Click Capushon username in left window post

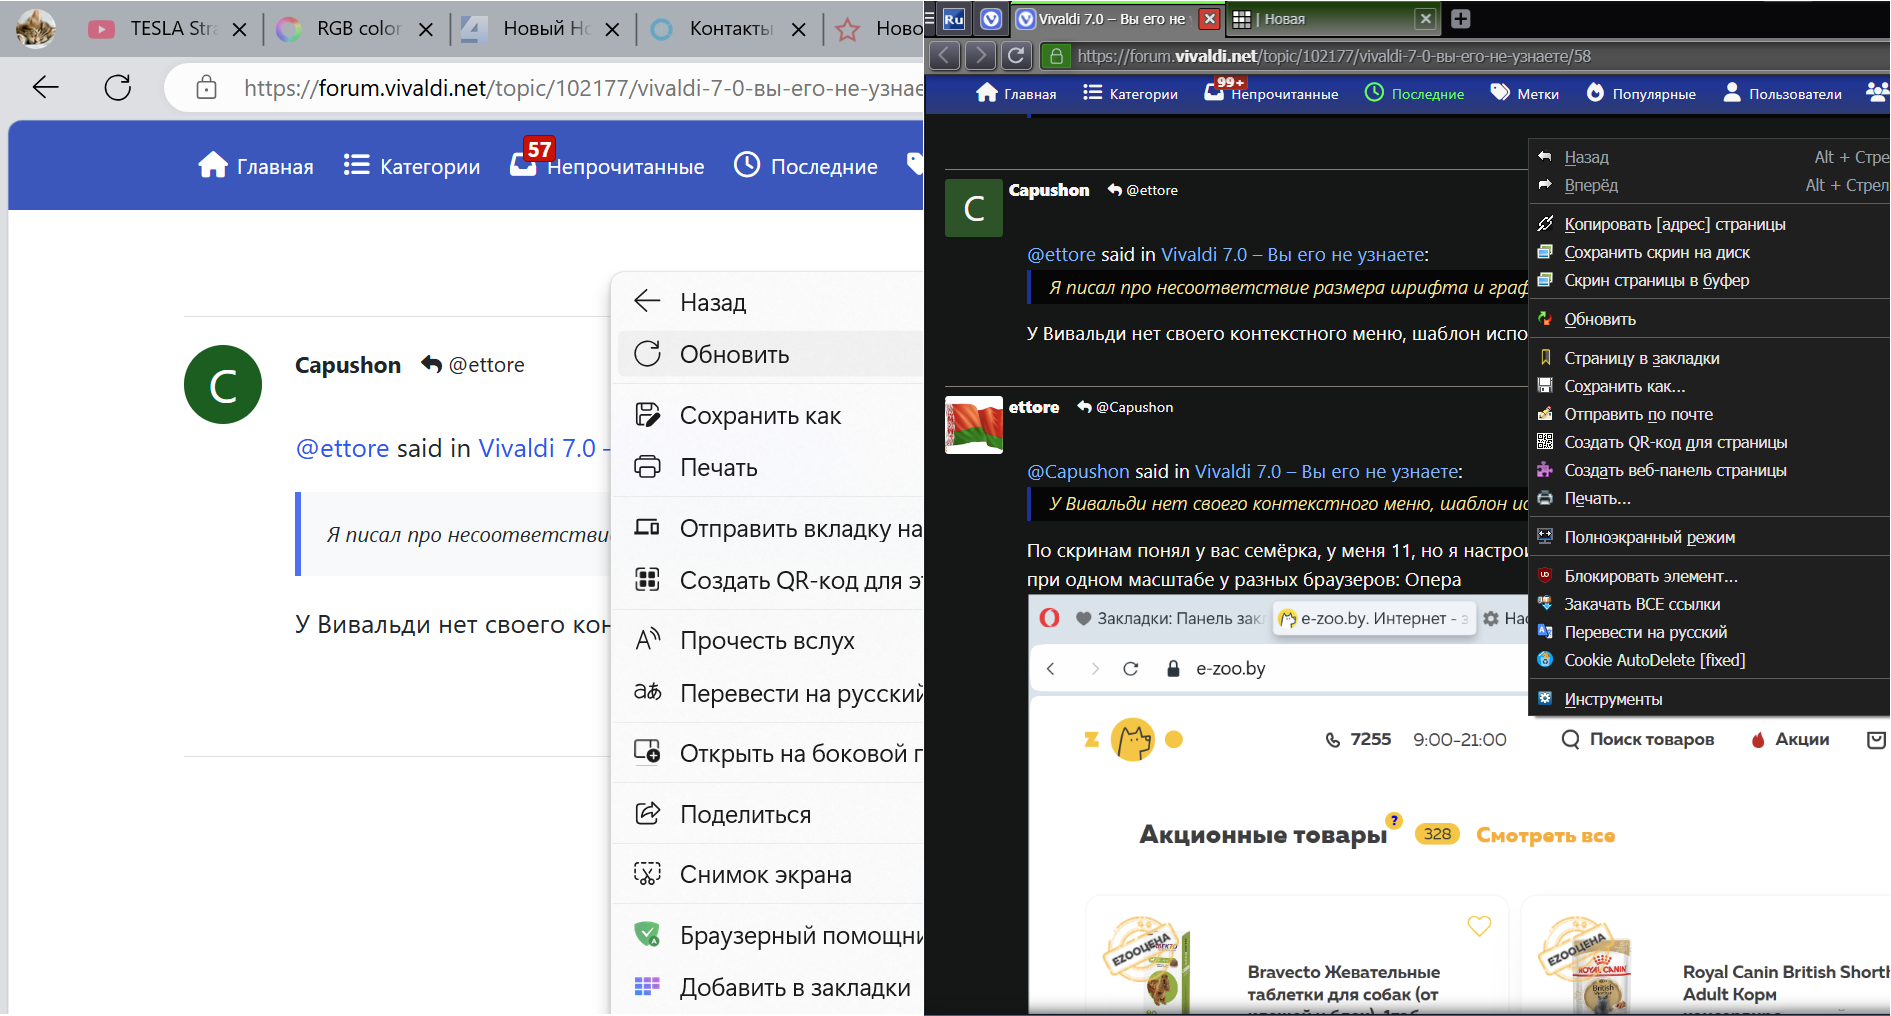(348, 365)
